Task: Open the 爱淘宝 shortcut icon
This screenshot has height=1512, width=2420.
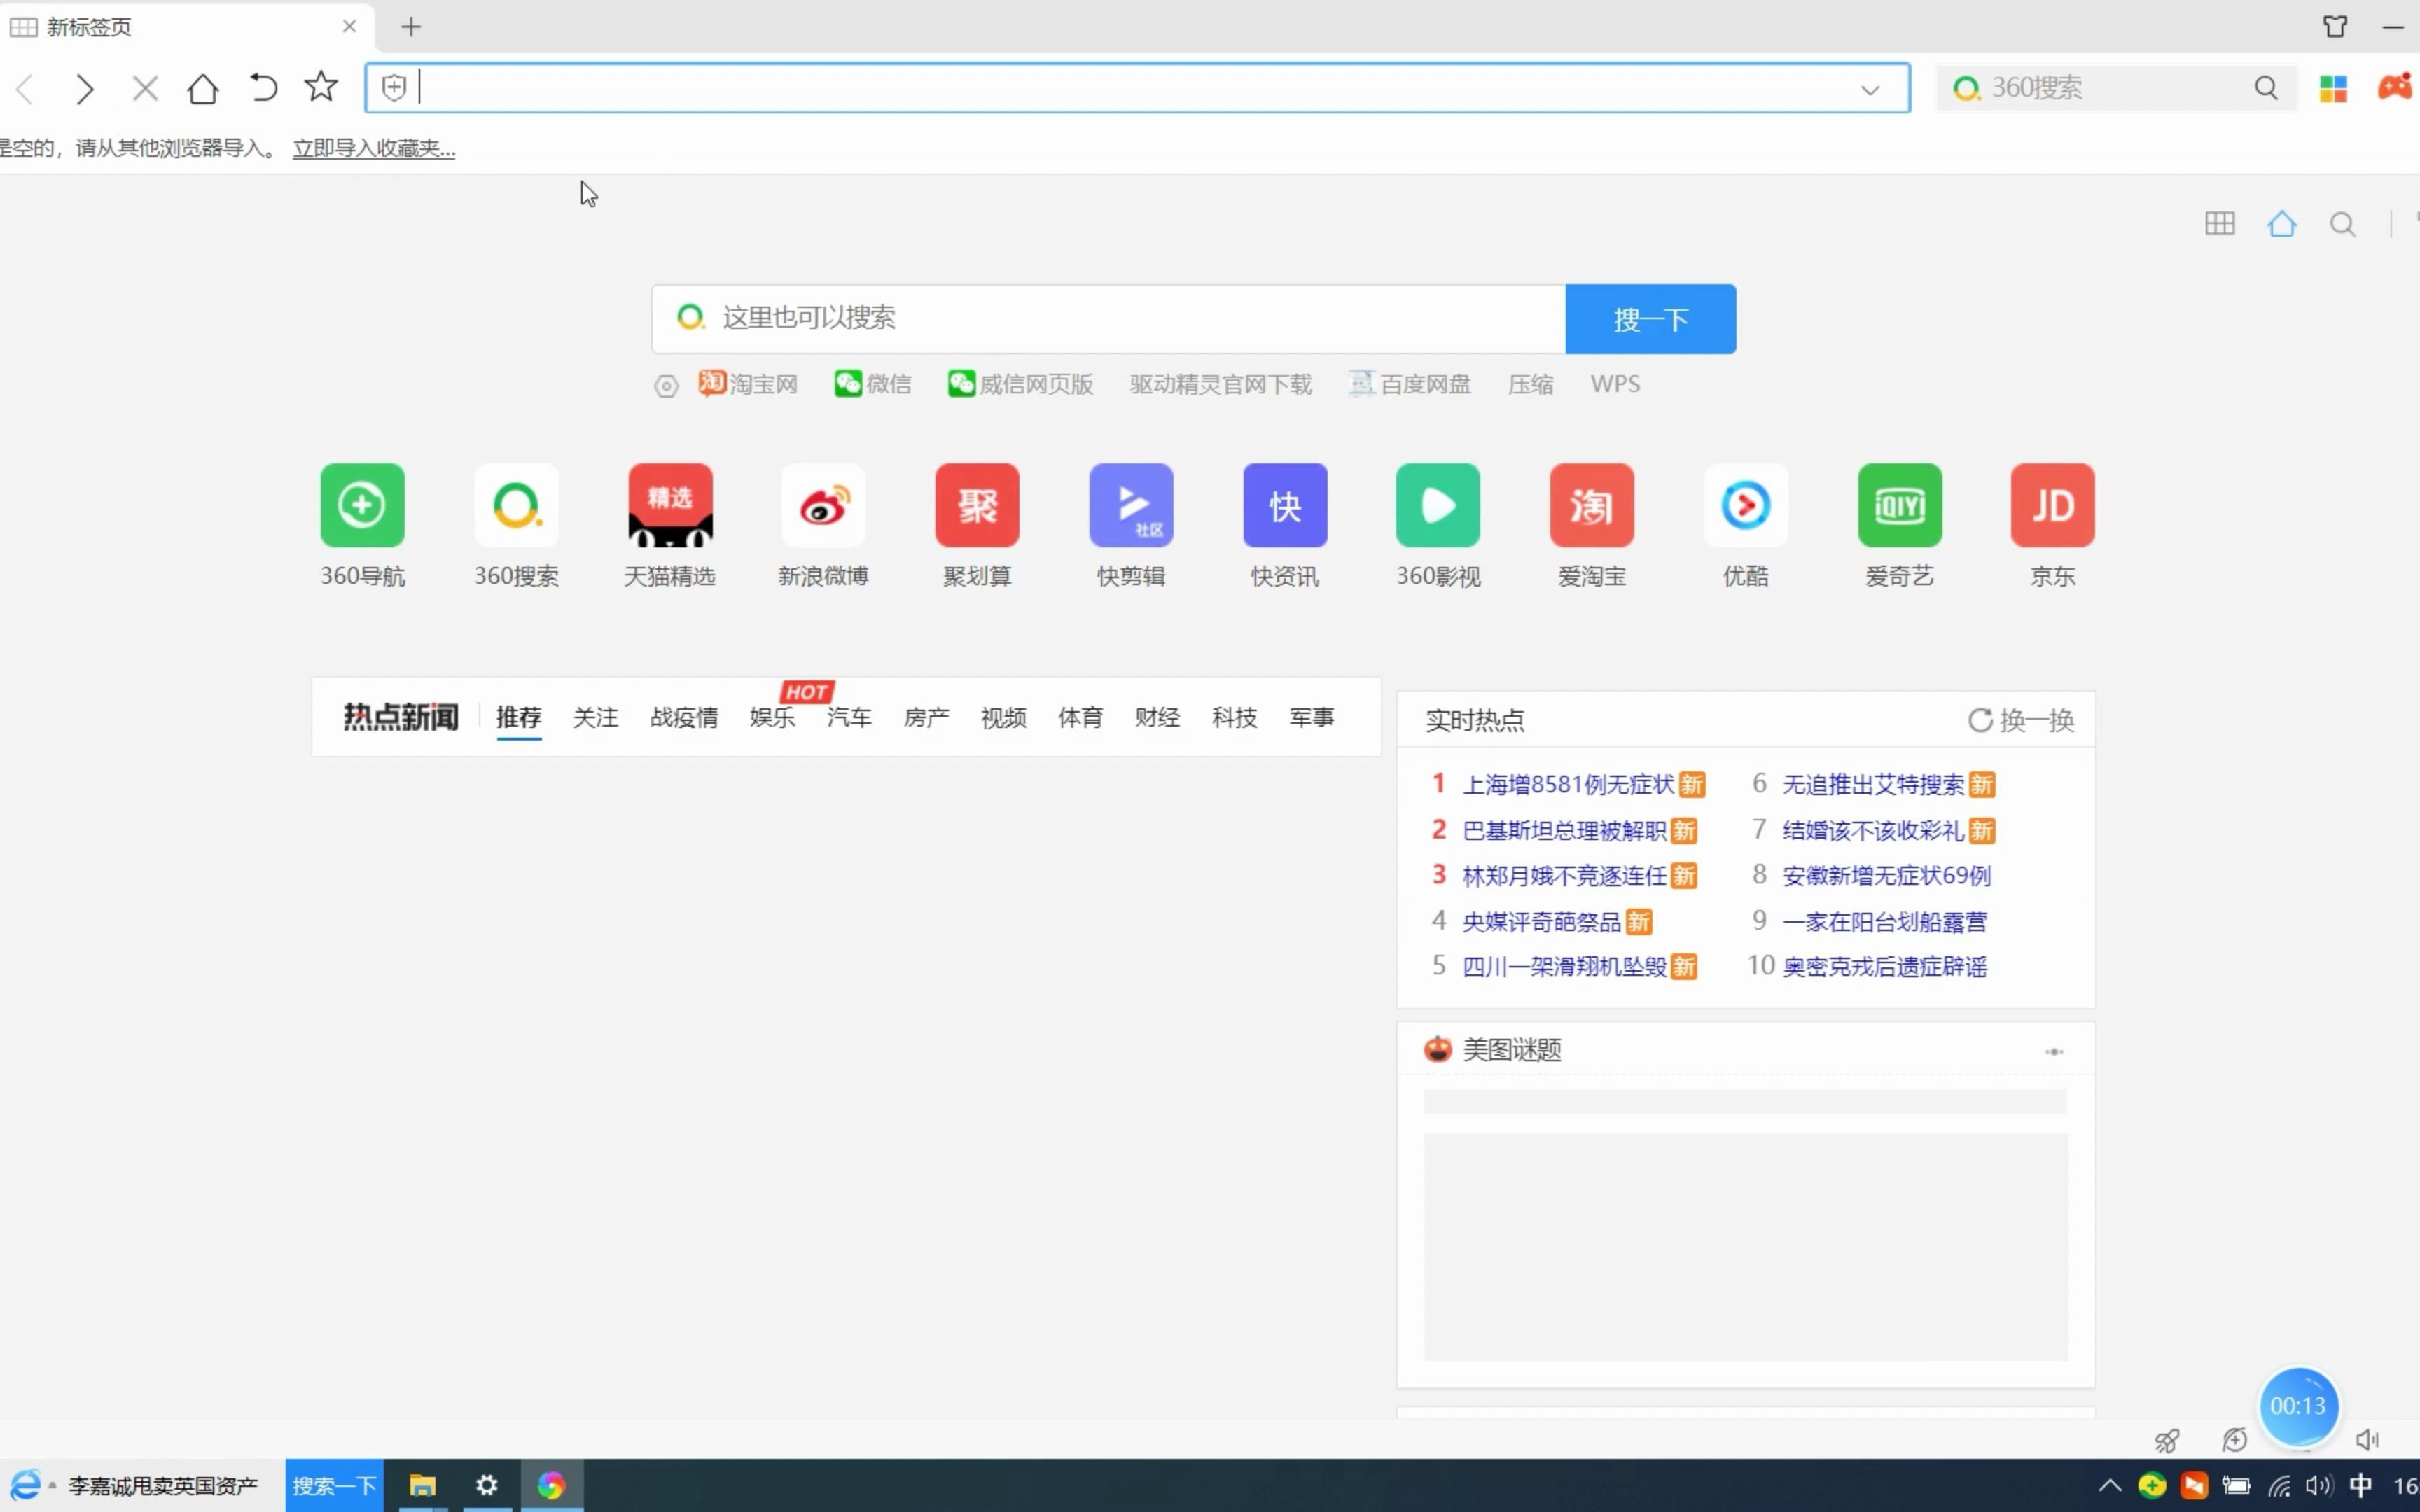Action: coord(1592,505)
